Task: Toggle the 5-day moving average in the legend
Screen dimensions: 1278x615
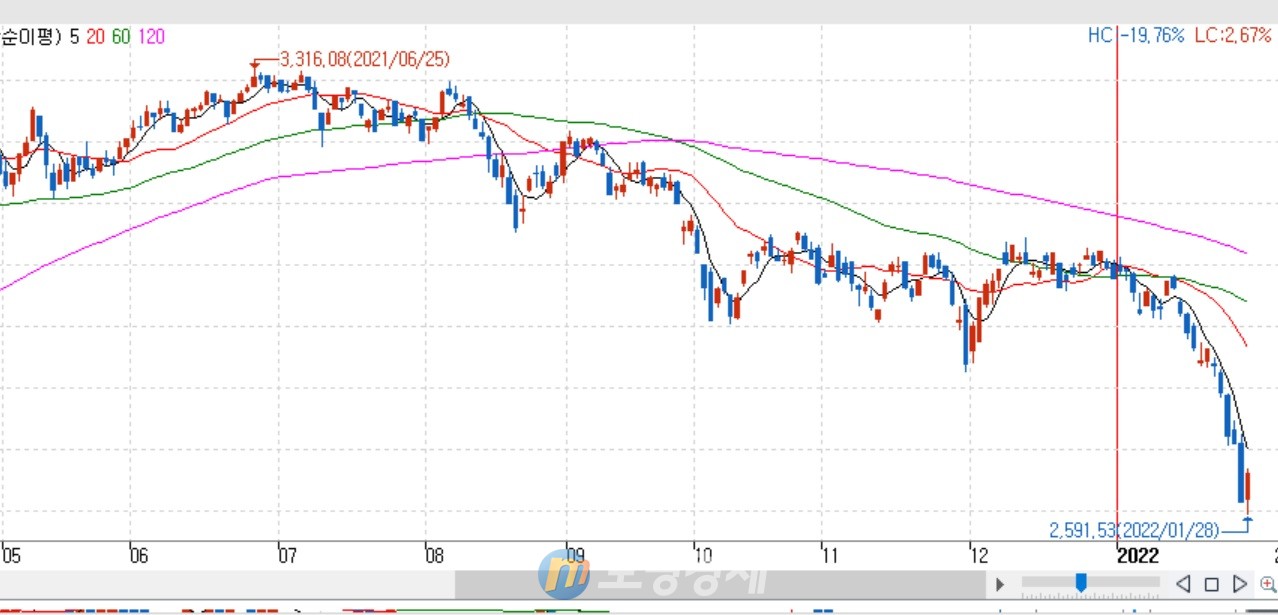Action: coord(76,36)
